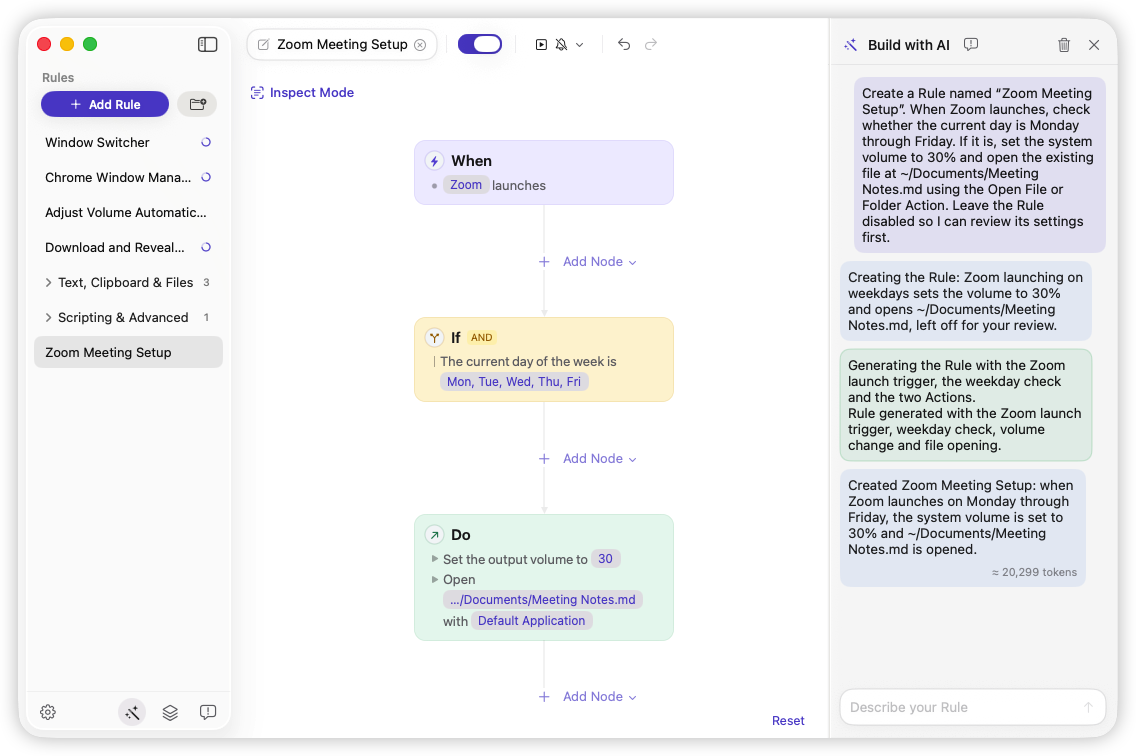This screenshot has width=1136, height=756.
Task: Open Add Node dropdown below When node
Action: coord(599,262)
